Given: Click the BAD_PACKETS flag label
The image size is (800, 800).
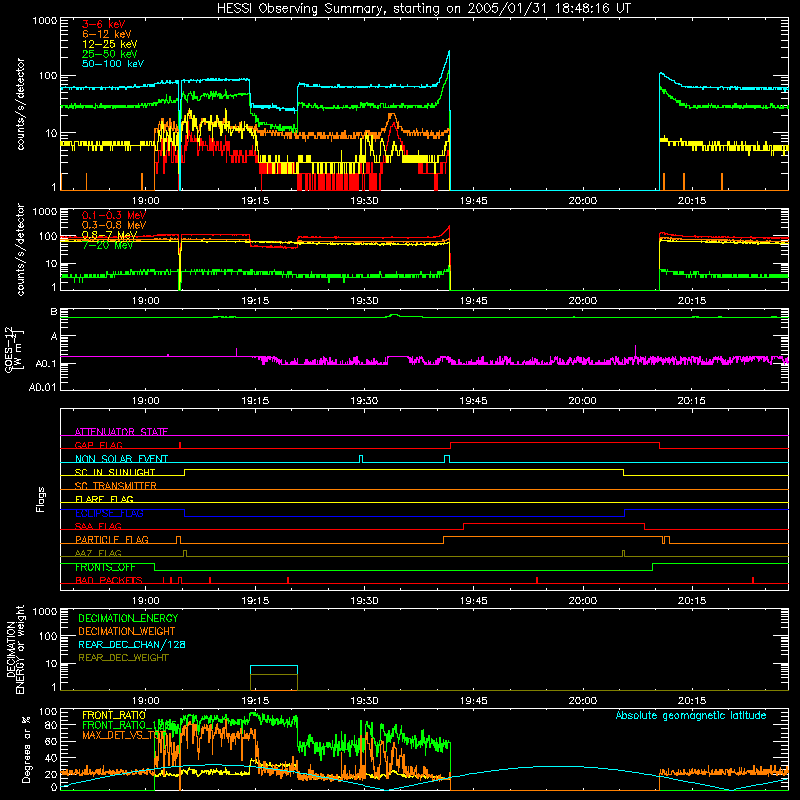Looking at the screenshot, I should pos(108,581).
